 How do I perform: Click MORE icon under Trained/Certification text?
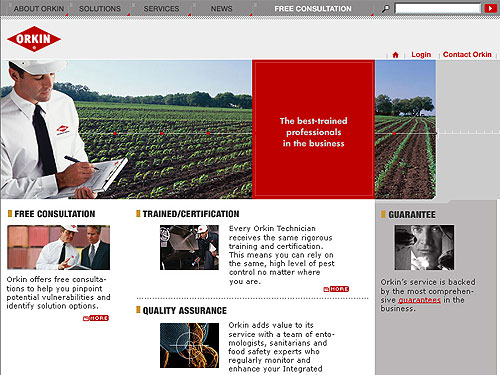point(336,289)
